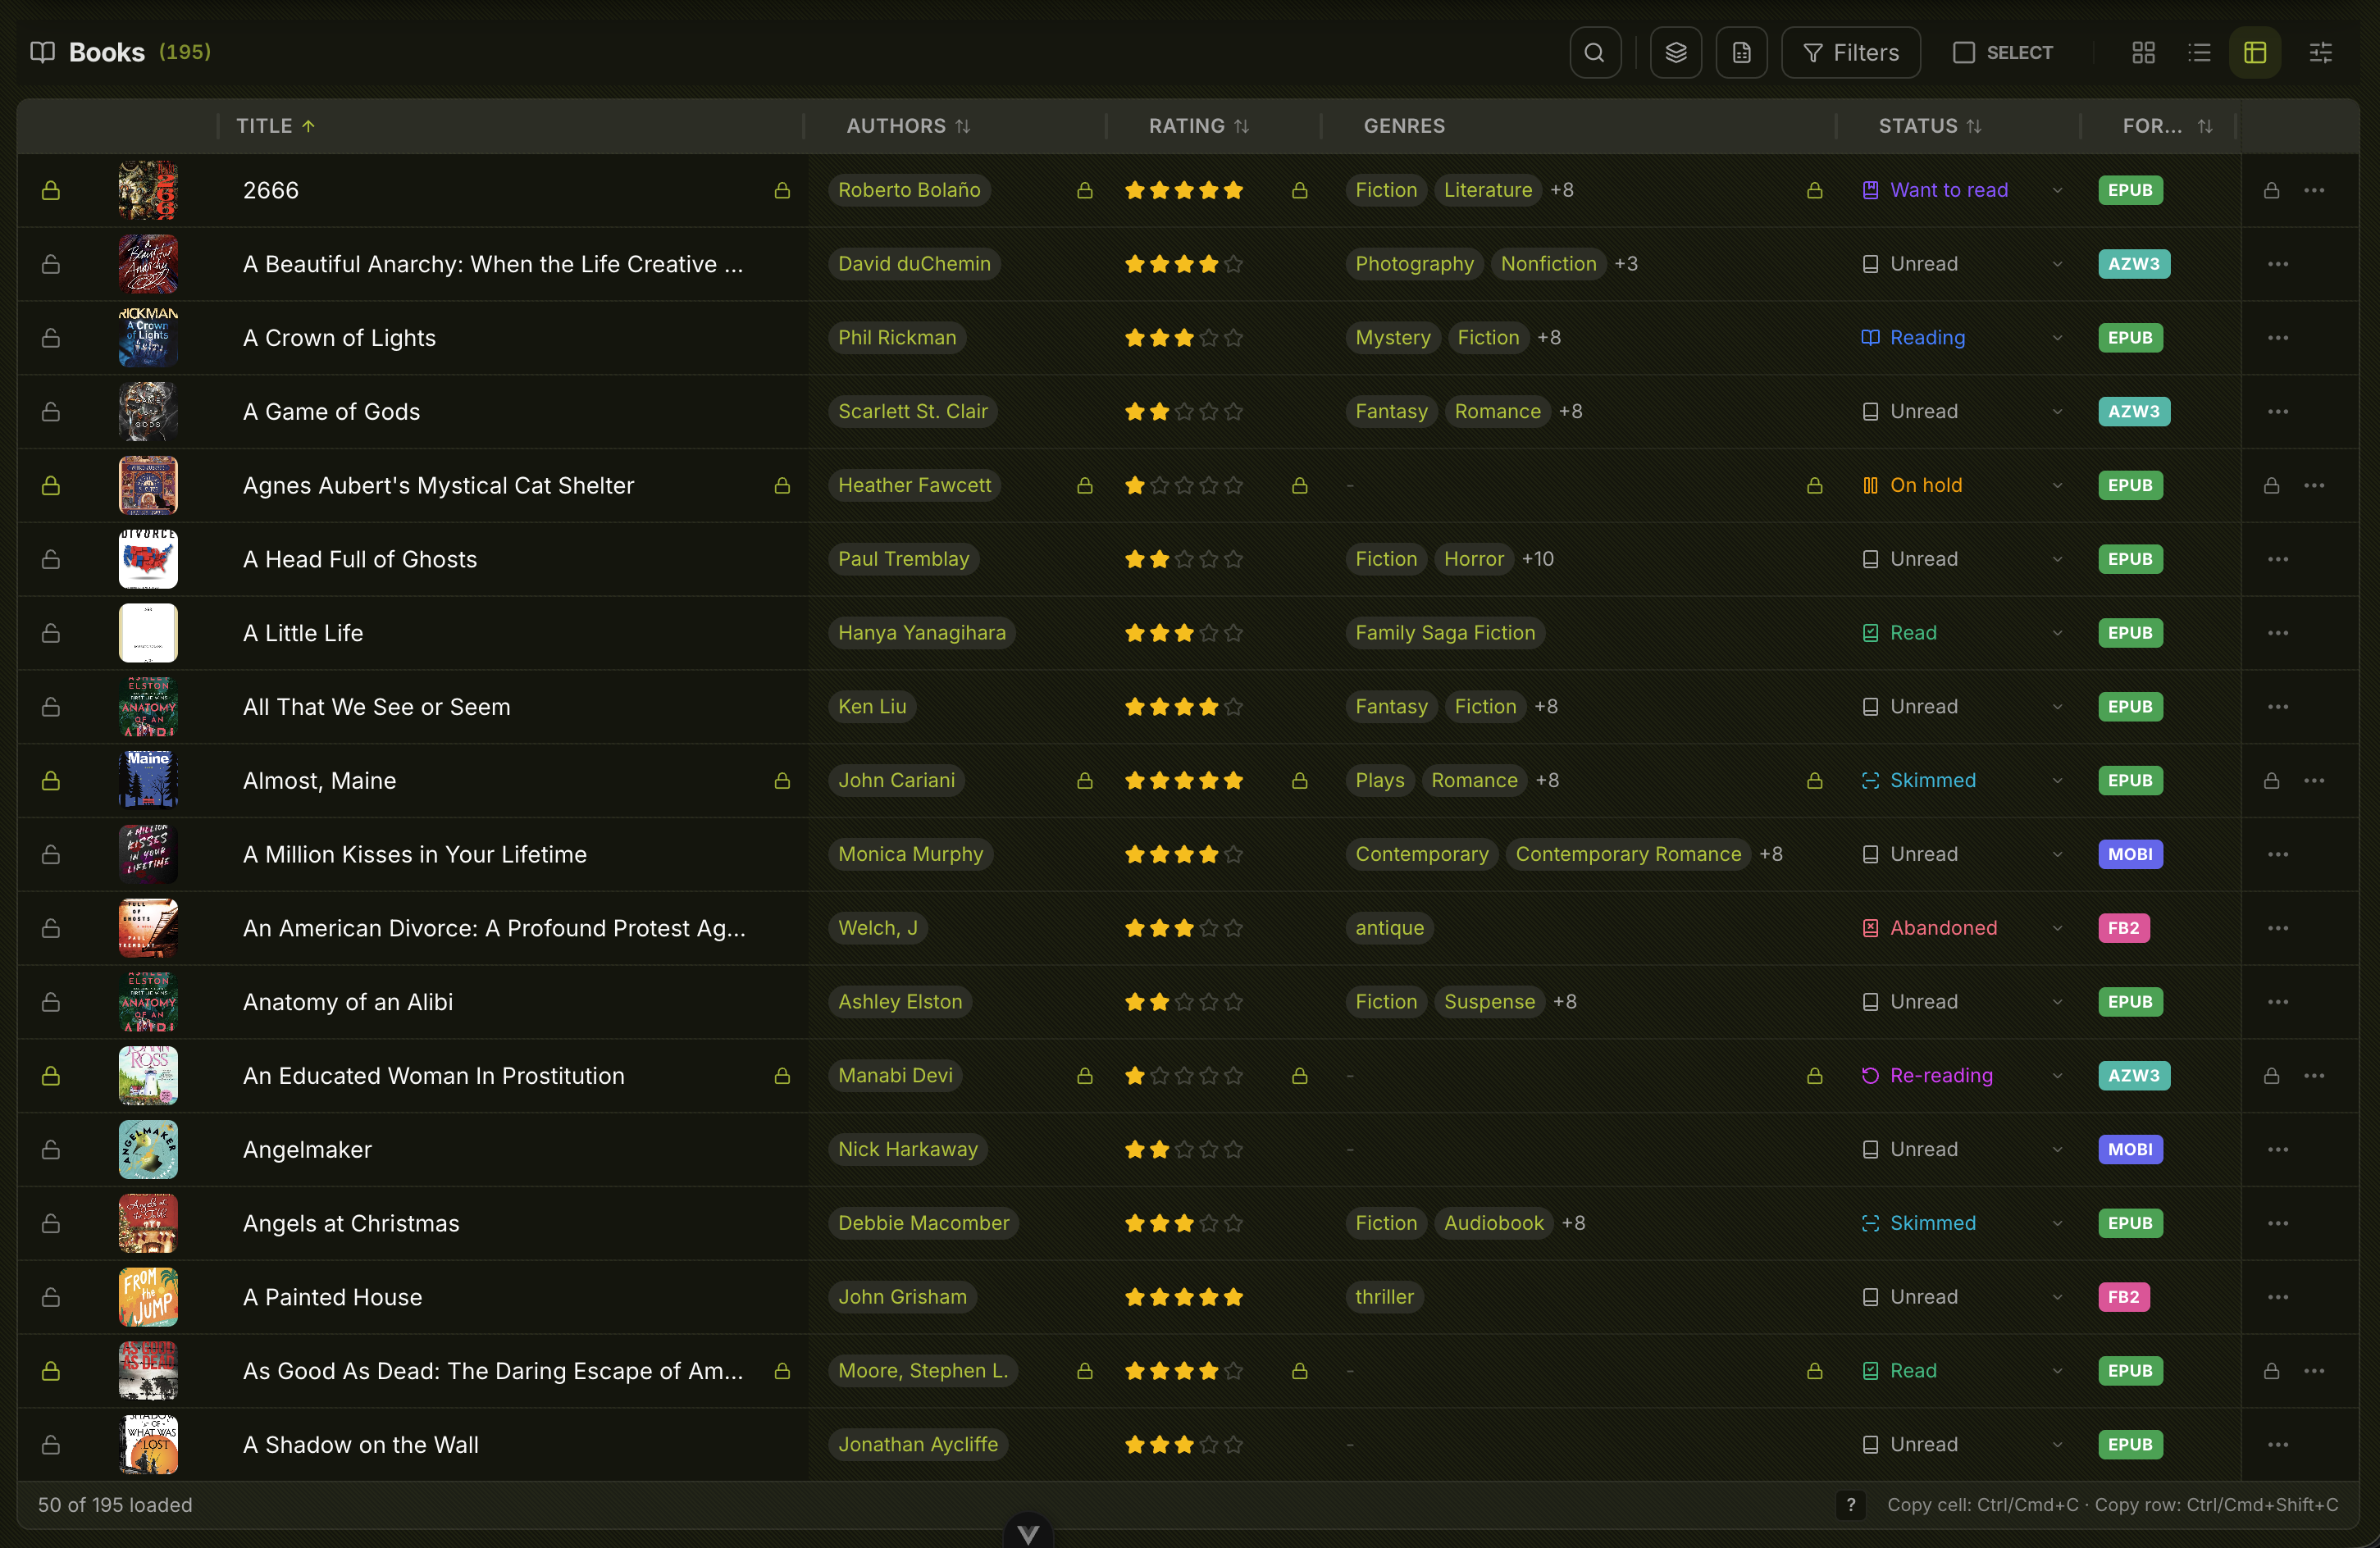Expand status dropdown for 2666 Want to read
Image resolution: width=2380 pixels, height=1548 pixels.
click(x=2057, y=190)
